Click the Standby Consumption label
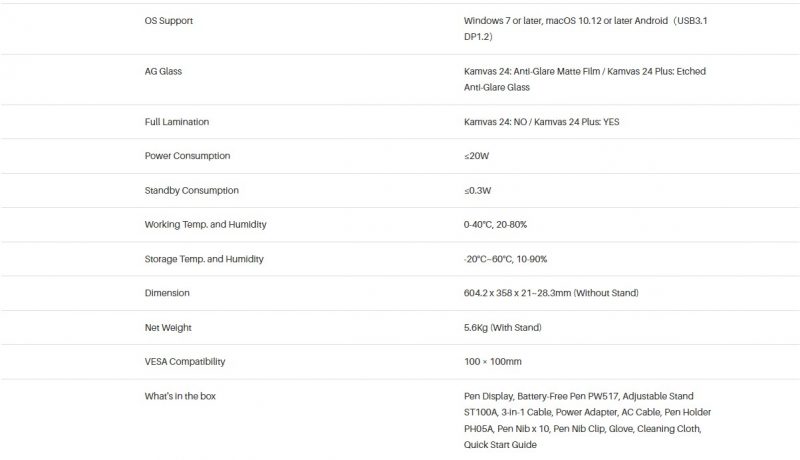 point(191,190)
